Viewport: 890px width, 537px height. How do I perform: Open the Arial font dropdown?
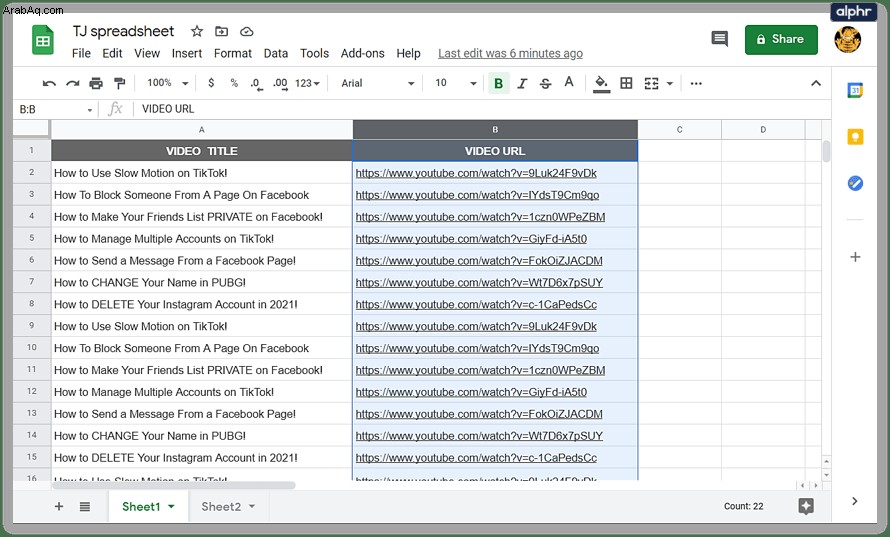pyautogui.click(x=377, y=83)
